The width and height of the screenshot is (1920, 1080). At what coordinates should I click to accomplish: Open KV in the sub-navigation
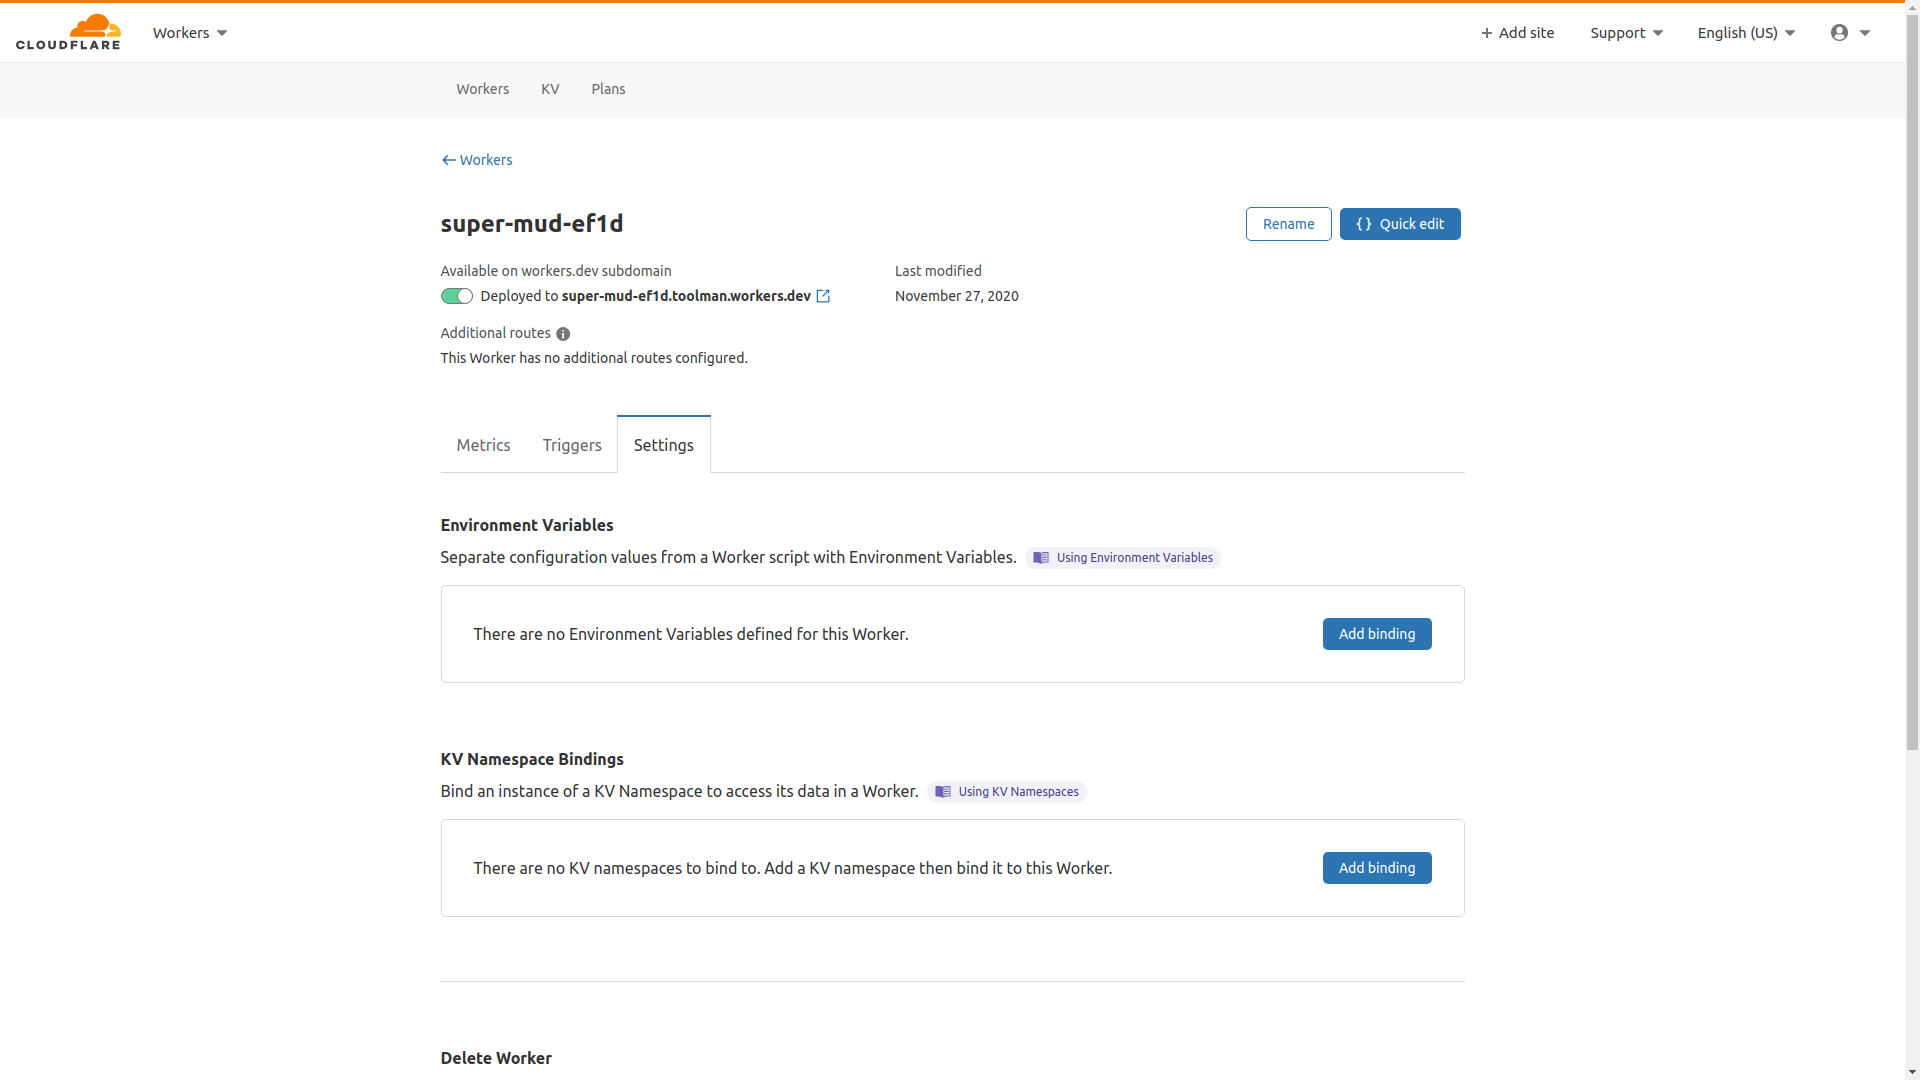pos(550,89)
